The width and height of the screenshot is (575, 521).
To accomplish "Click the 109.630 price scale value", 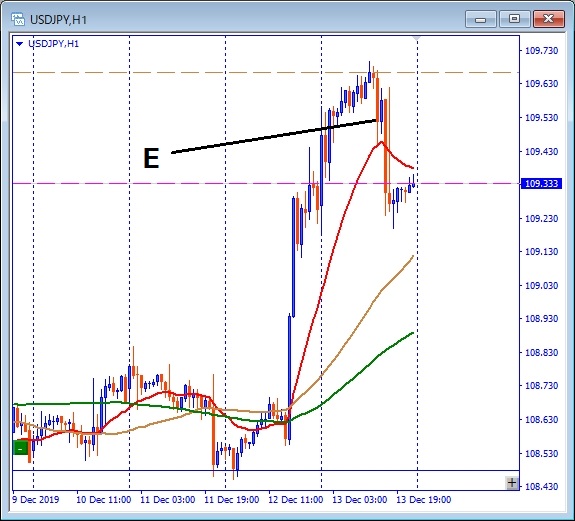I will tap(542, 84).
